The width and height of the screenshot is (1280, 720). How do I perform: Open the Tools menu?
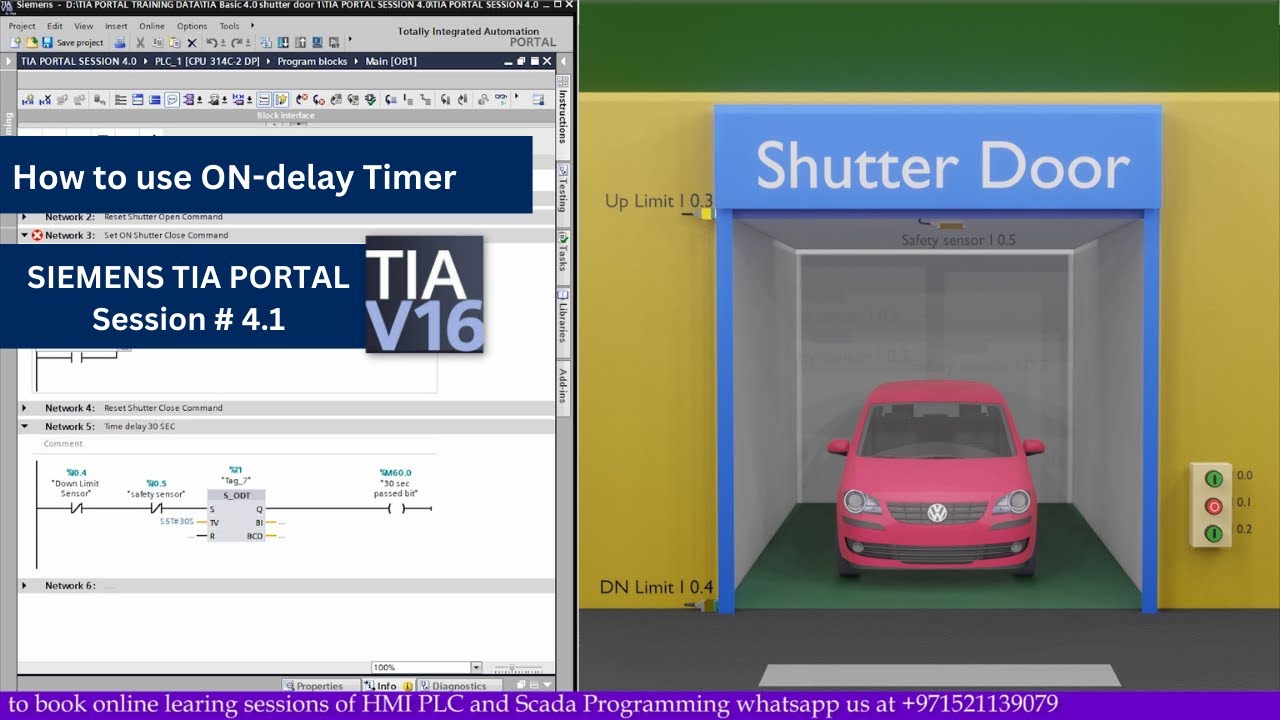(229, 26)
